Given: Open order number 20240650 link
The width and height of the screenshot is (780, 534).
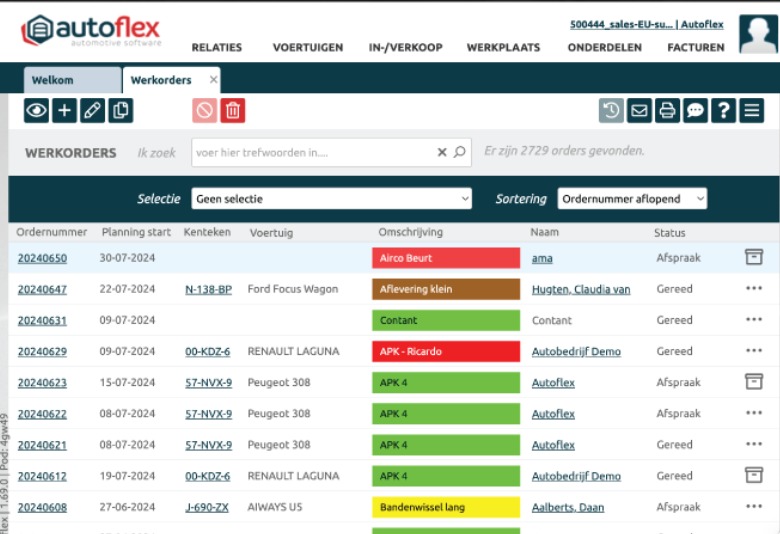Looking at the screenshot, I should pyautogui.click(x=42, y=258).
